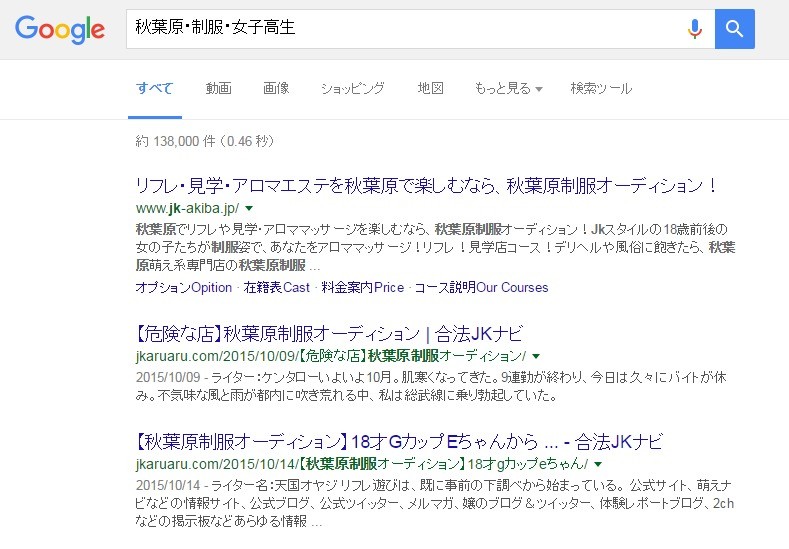Open the リフレ・見学・アロマエステ result title

427,186
